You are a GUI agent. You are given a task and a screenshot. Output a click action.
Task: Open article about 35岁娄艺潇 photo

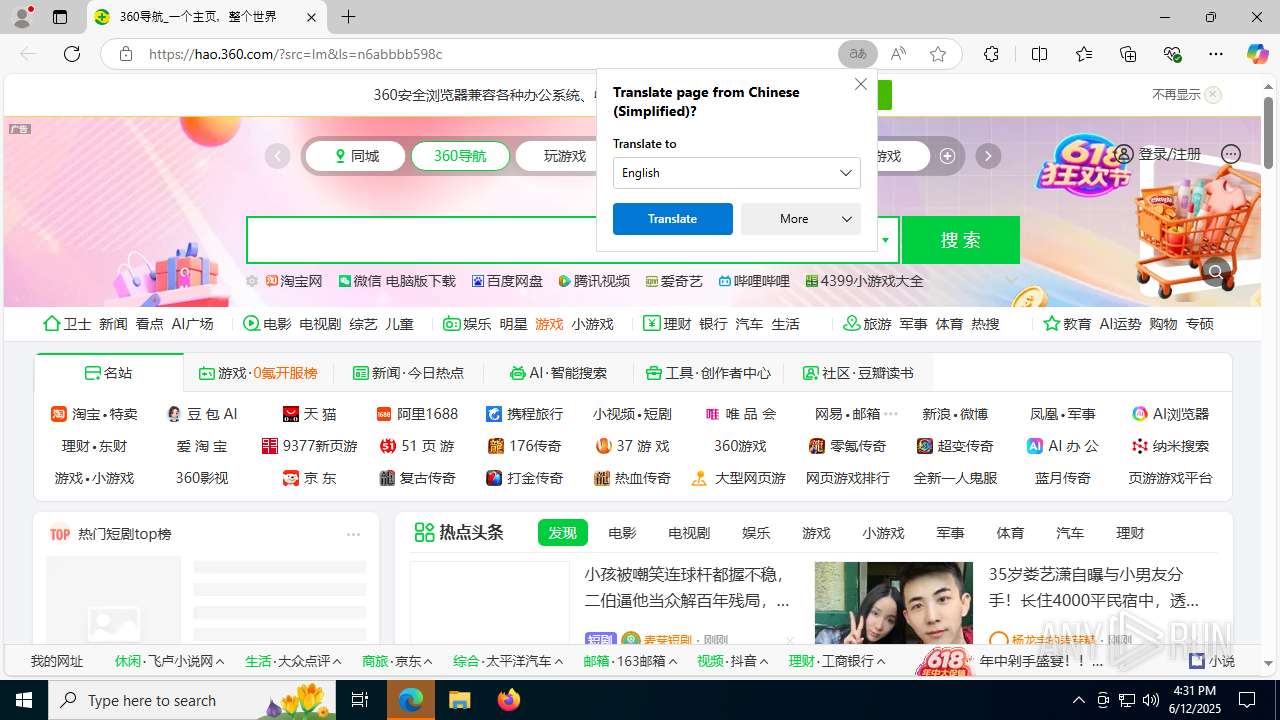(x=893, y=603)
